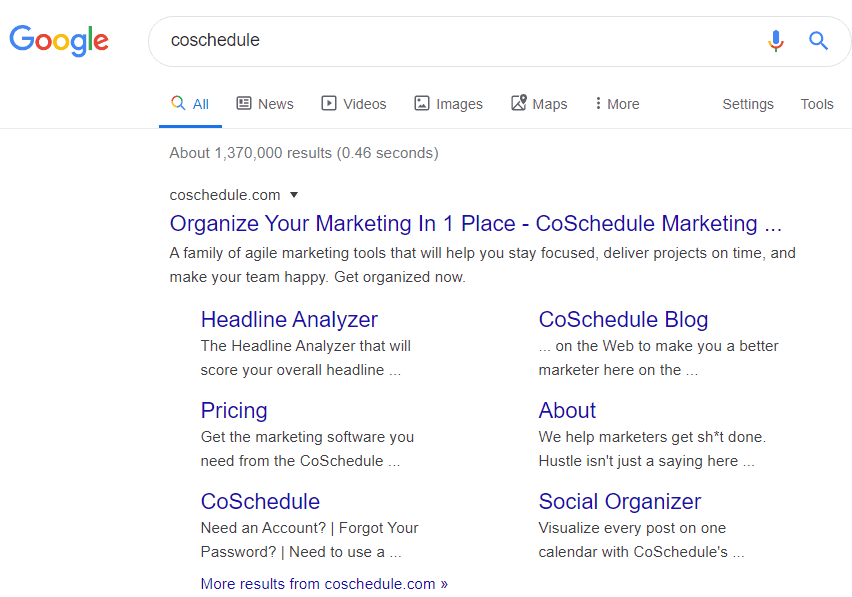Viewport: 852px width, 597px height.
Task: Click the map pin icon beside Maps
Action: click(518, 102)
